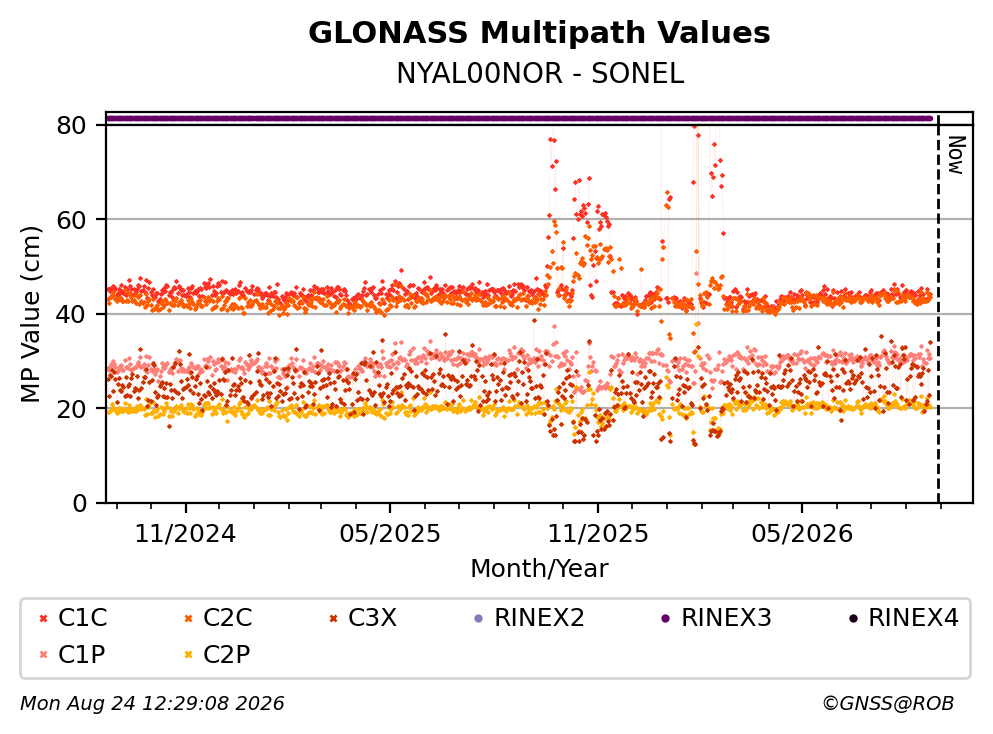This screenshot has width=993, height=734.
Task: Click the y-axis value 80
Action: pyautogui.click(x=72, y=125)
